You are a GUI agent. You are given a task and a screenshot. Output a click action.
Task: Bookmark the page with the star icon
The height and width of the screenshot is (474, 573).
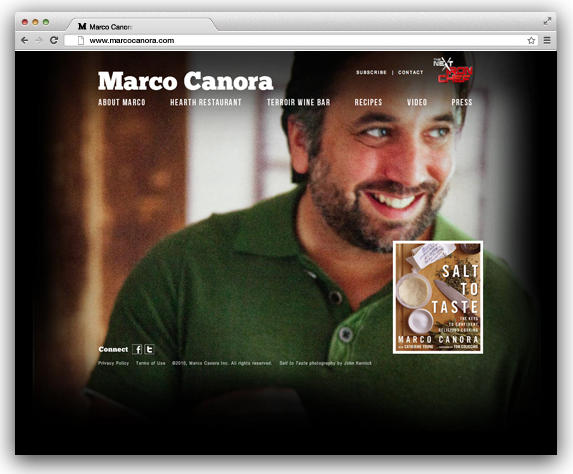tap(531, 41)
